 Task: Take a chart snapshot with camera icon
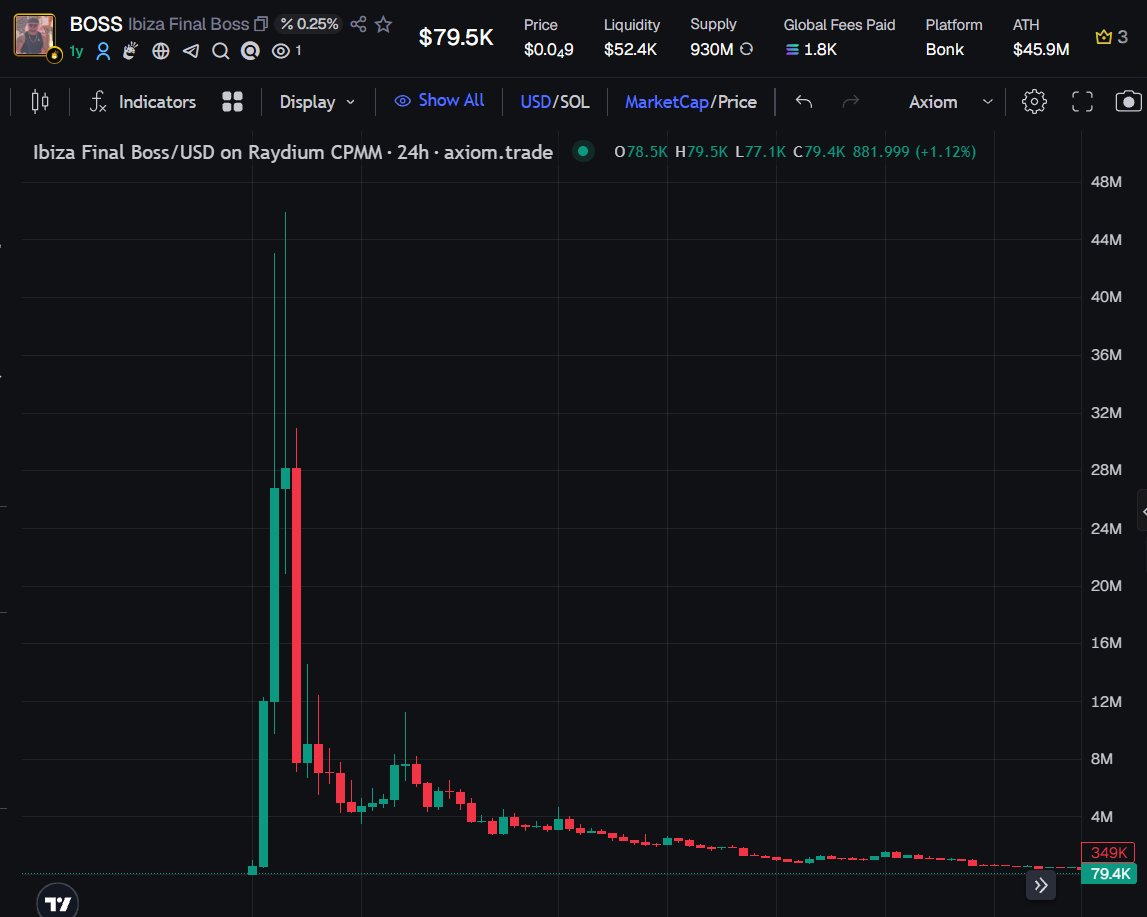[1128, 102]
